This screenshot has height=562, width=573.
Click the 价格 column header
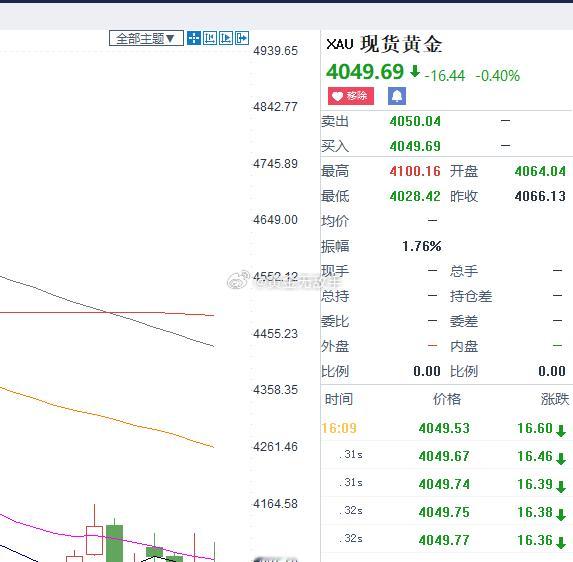point(447,399)
